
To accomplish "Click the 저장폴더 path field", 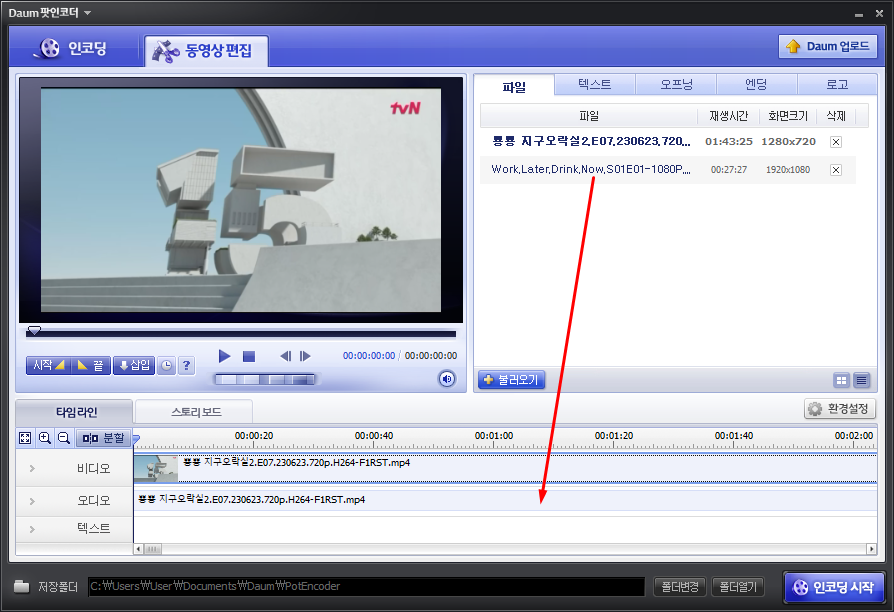I will coord(366,586).
